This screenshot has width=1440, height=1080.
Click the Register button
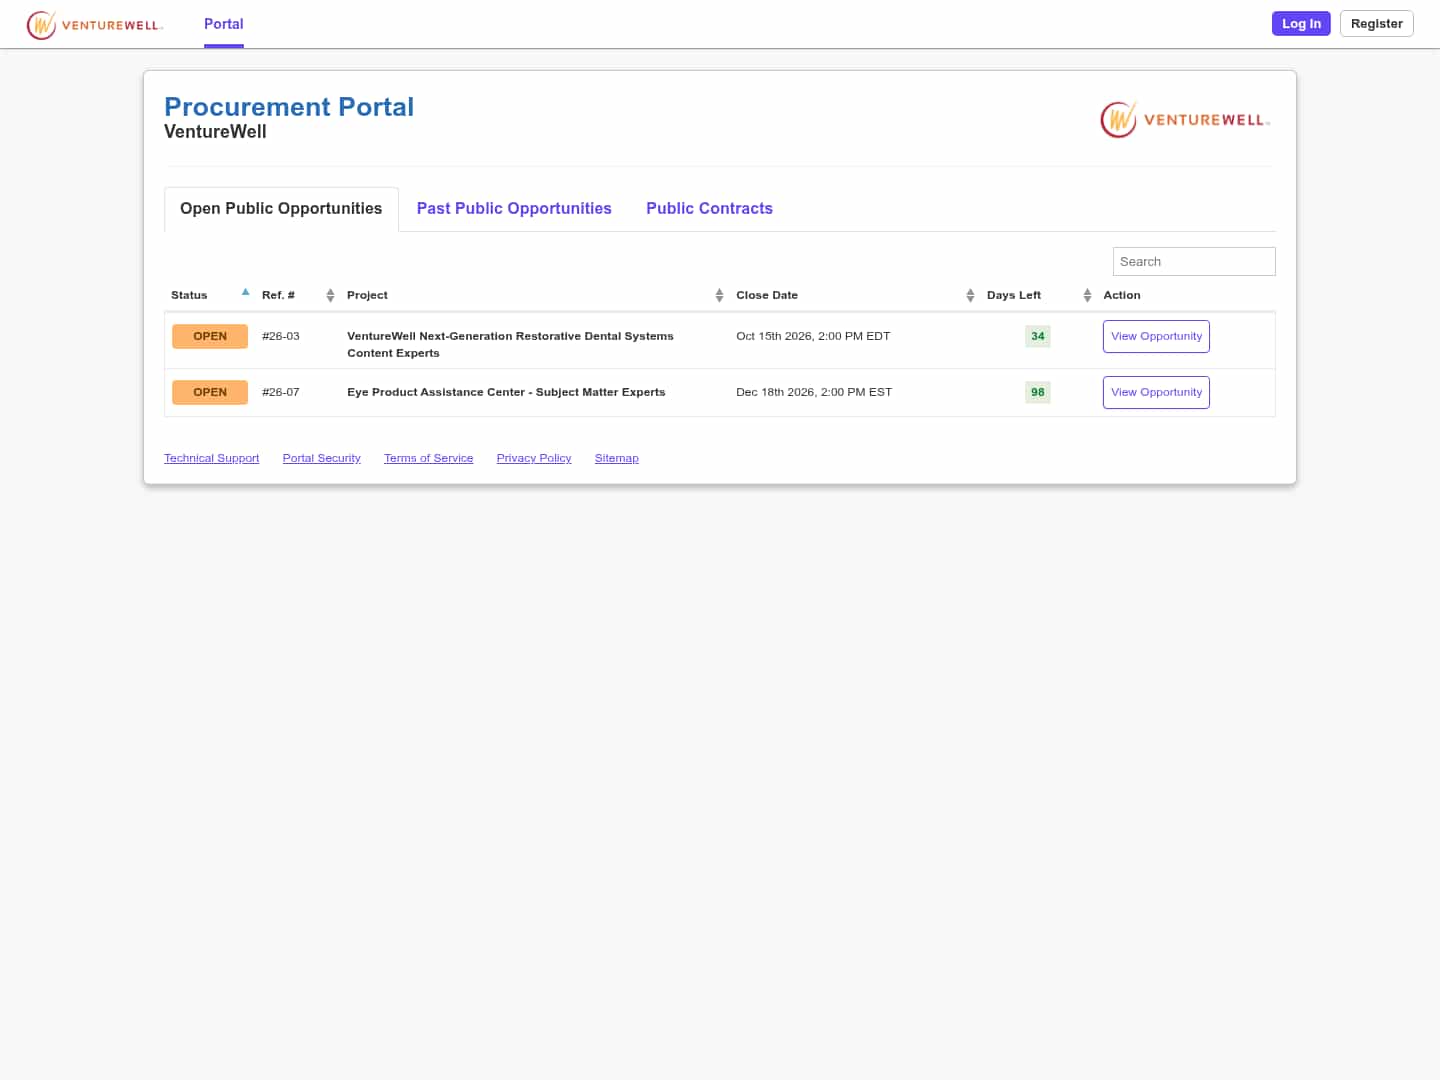point(1376,24)
